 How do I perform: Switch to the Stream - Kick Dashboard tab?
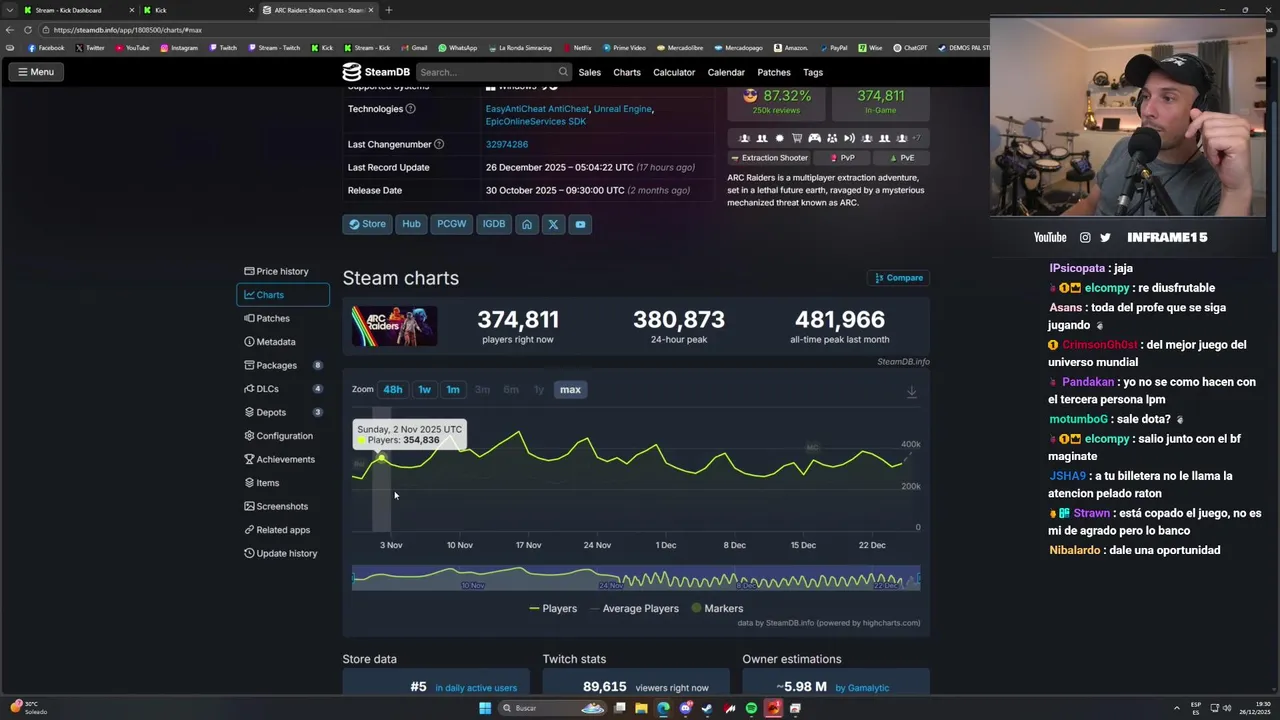pyautogui.click(x=78, y=10)
